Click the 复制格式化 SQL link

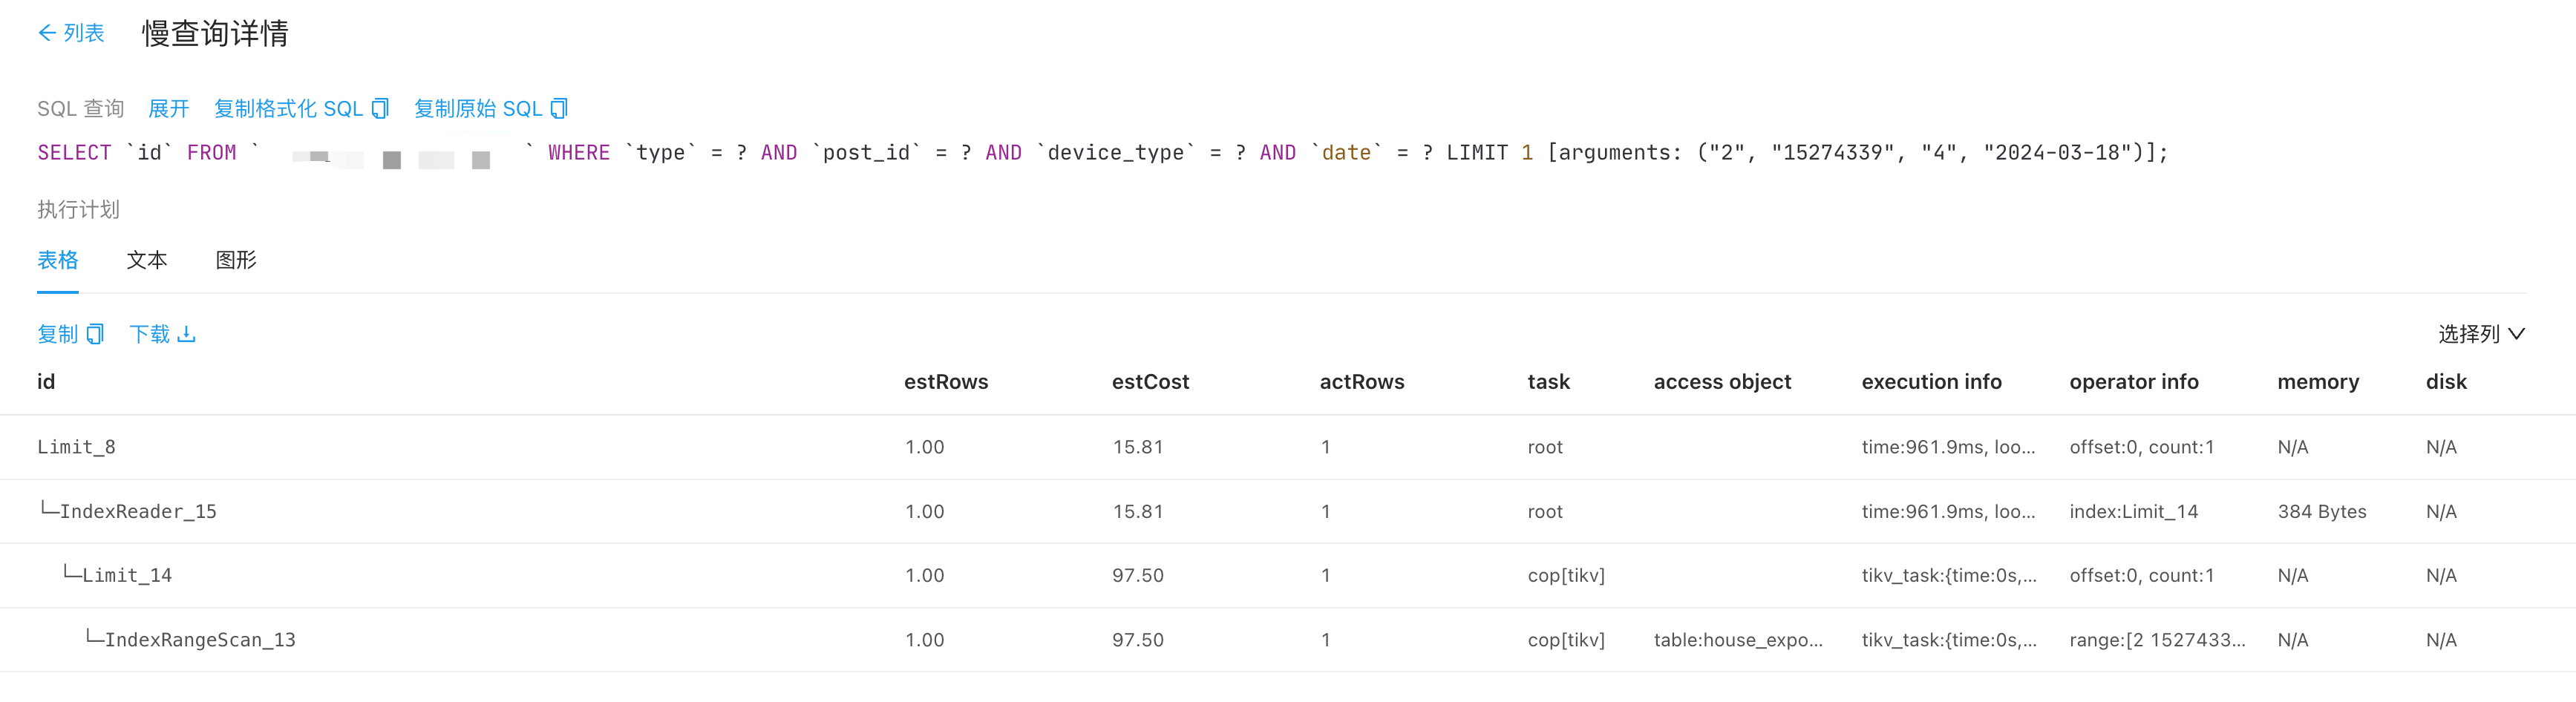288,109
